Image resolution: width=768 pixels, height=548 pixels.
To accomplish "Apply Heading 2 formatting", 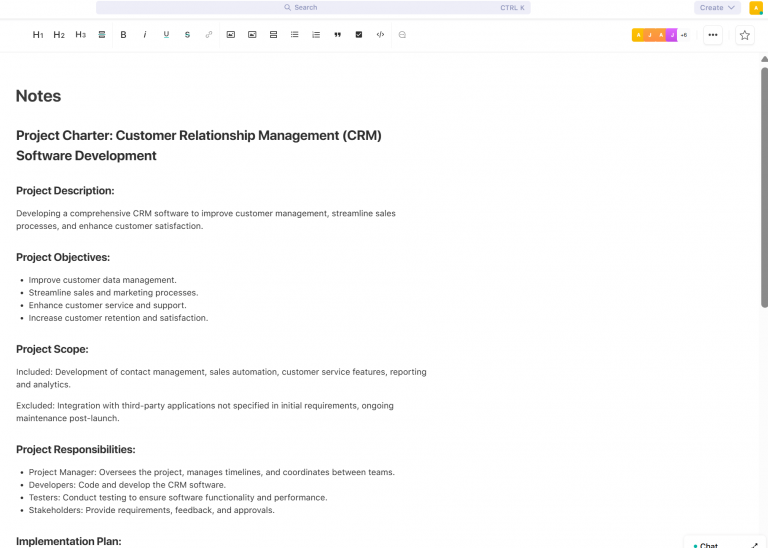I will click(x=59, y=35).
